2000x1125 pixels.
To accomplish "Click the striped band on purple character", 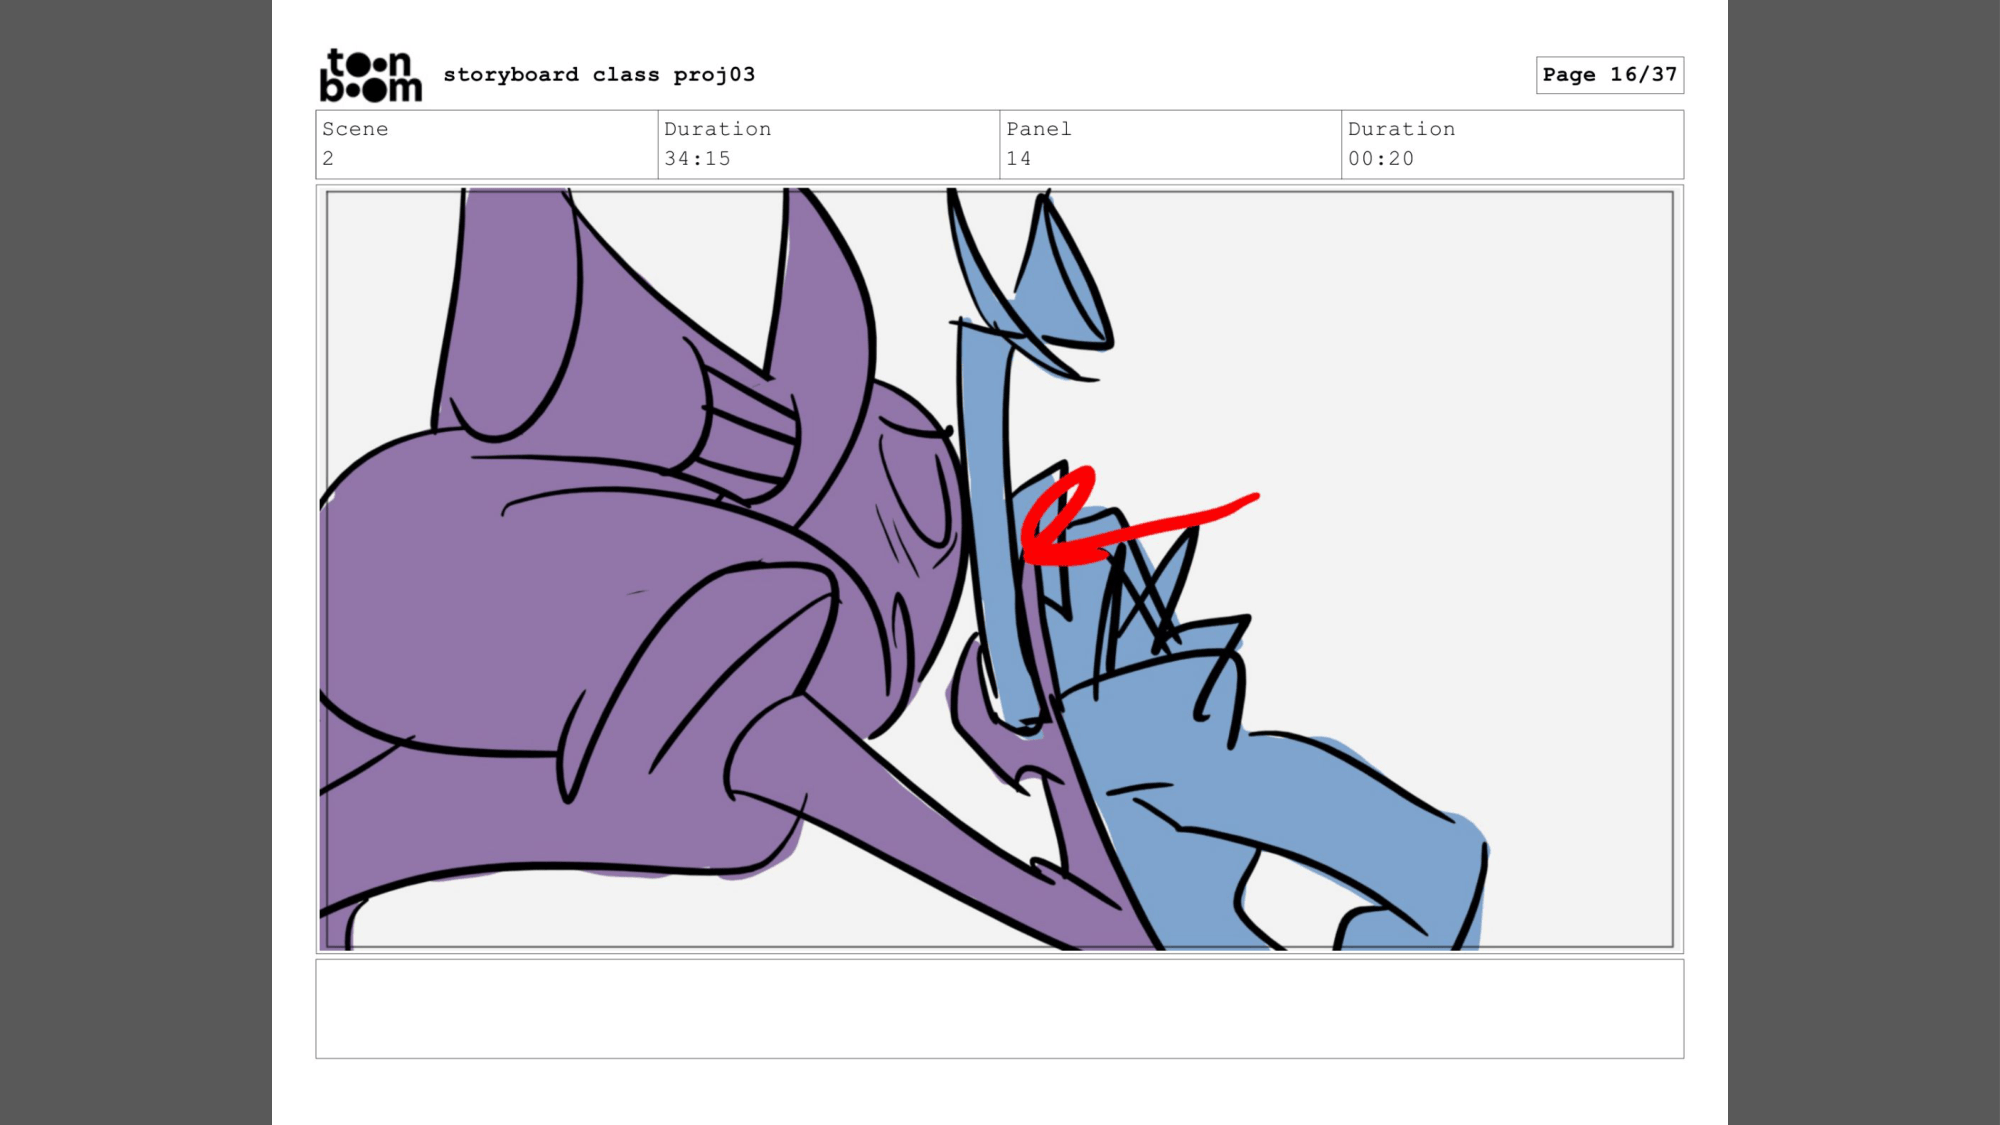I will tap(750, 435).
